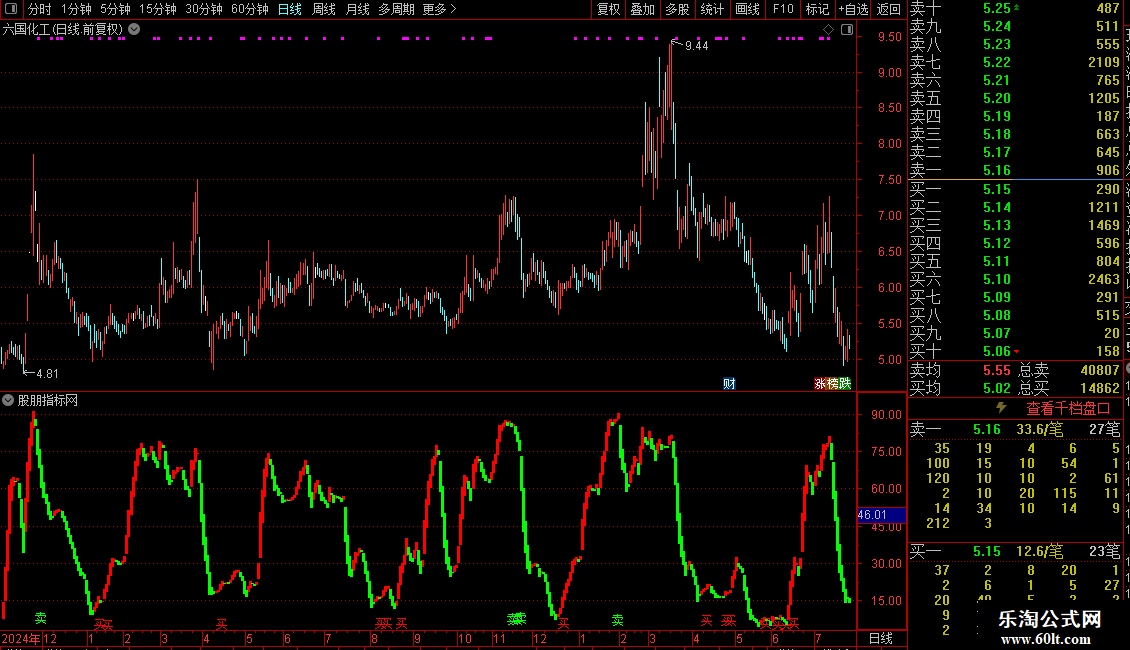The height and width of the screenshot is (650, 1130).
Task: Select the 5分钟 period
Action: tap(115, 9)
